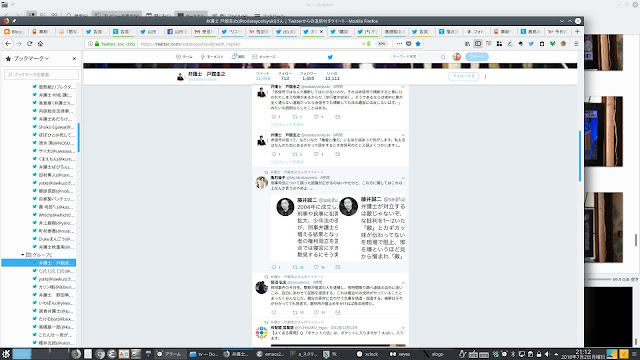Close the active Twitter tab
Screen dimensions: 640x360
pyautogui.click(x=321, y=31)
